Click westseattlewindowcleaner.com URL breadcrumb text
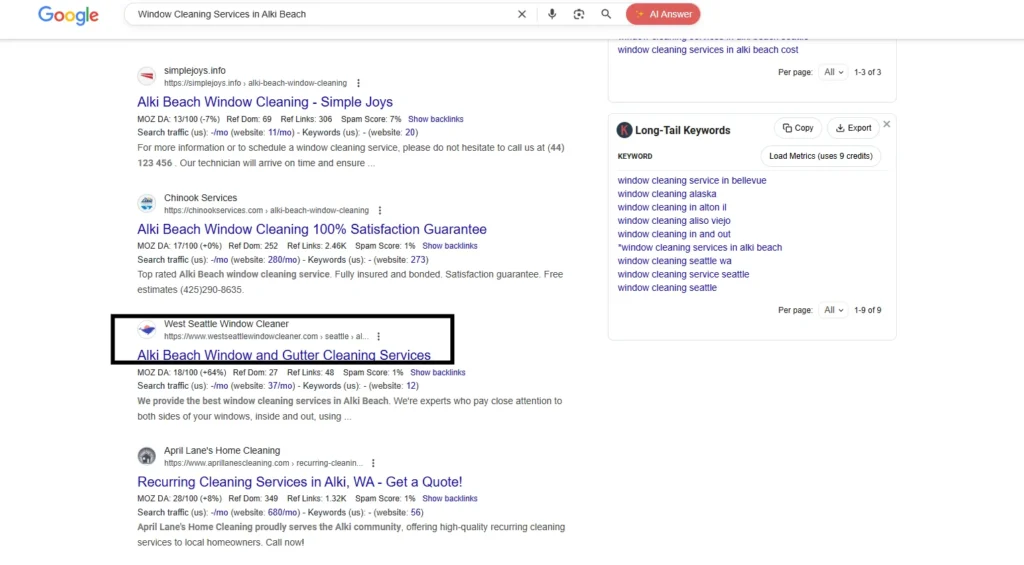 (x=266, y=337)
